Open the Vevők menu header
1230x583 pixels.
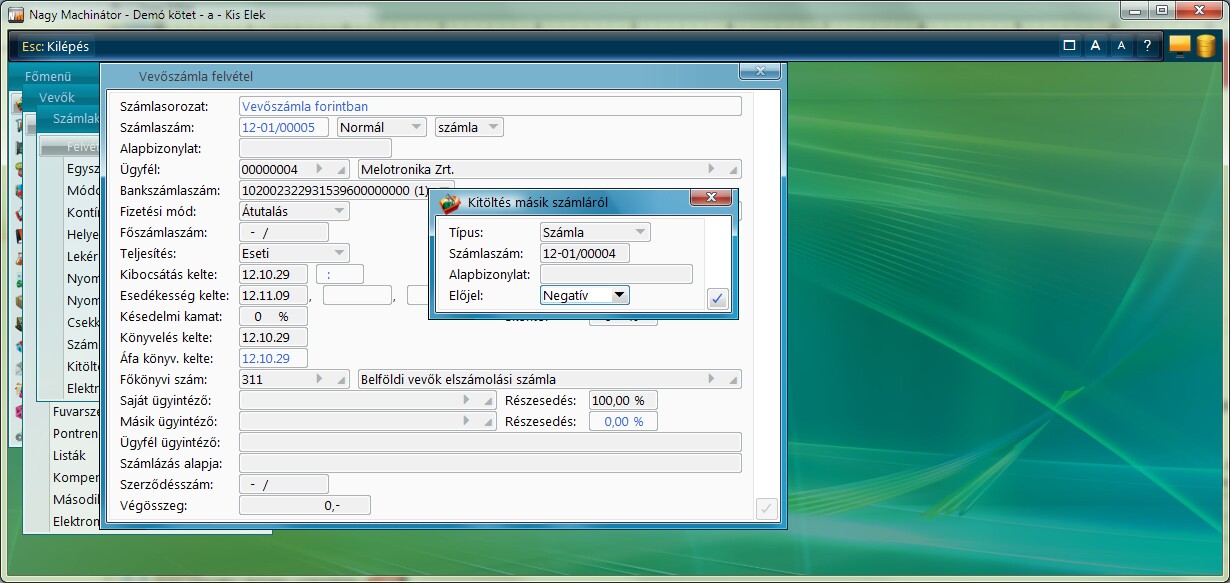pos(57,97)
